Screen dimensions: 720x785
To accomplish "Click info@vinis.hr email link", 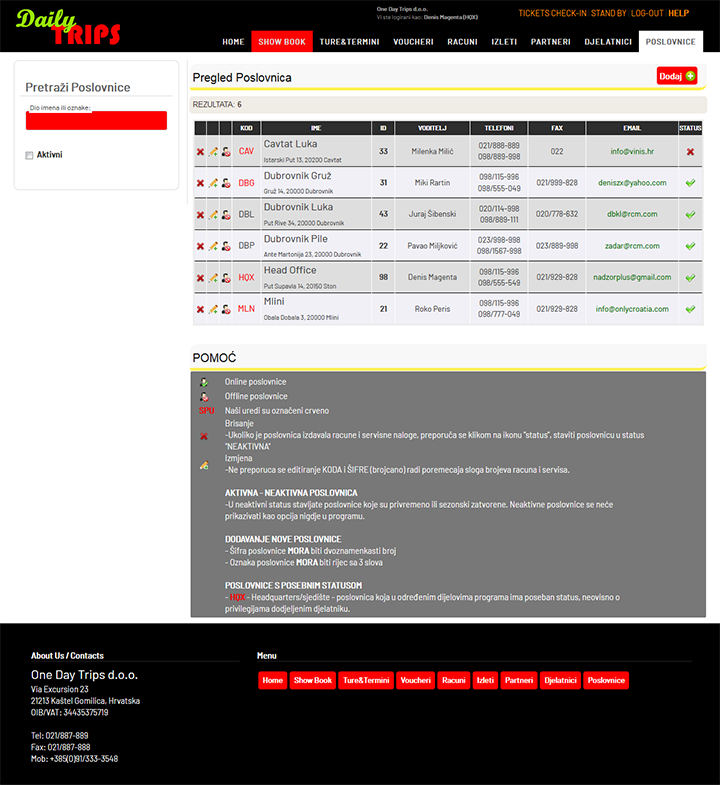I will point(632,152).
